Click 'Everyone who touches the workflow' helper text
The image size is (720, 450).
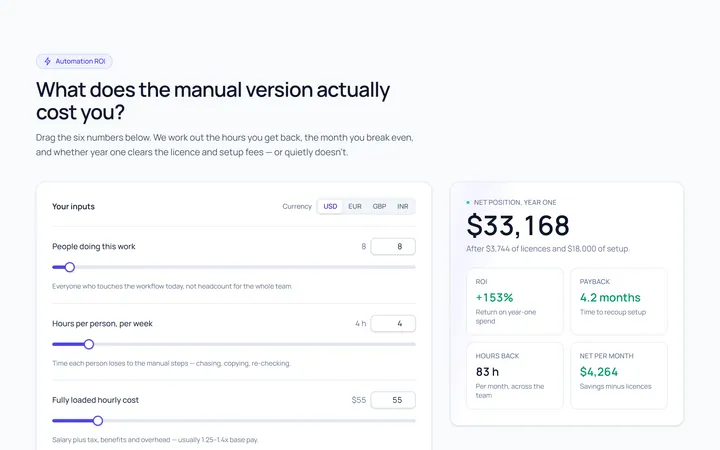172,287
